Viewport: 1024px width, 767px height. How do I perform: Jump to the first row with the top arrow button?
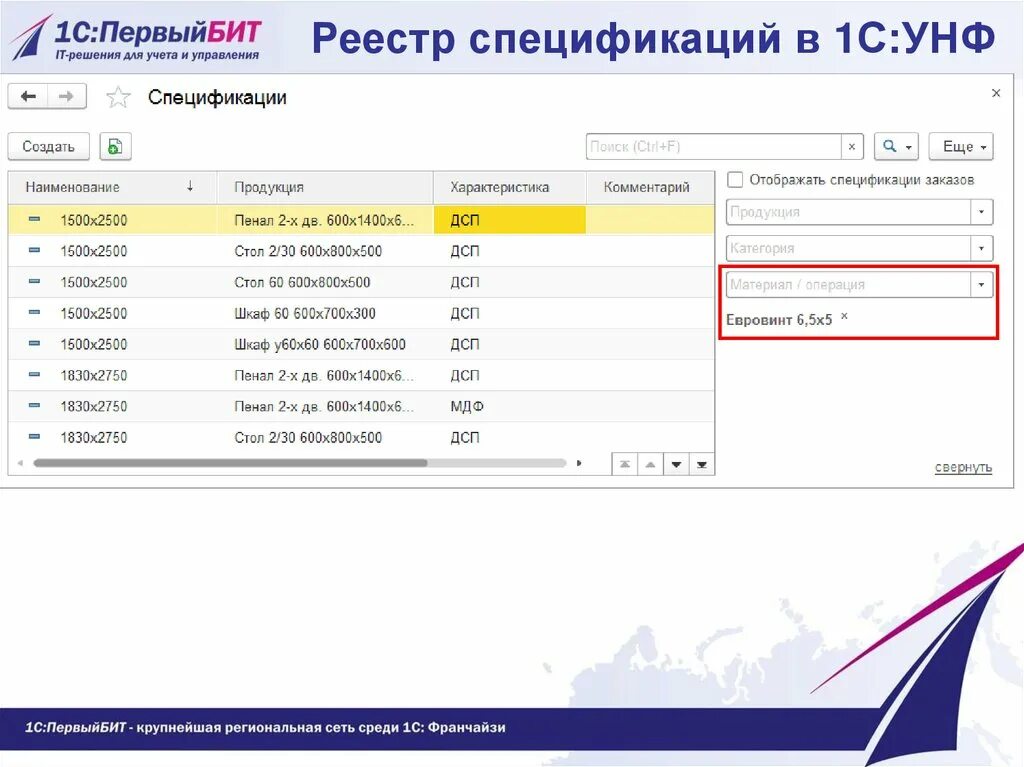625,465
